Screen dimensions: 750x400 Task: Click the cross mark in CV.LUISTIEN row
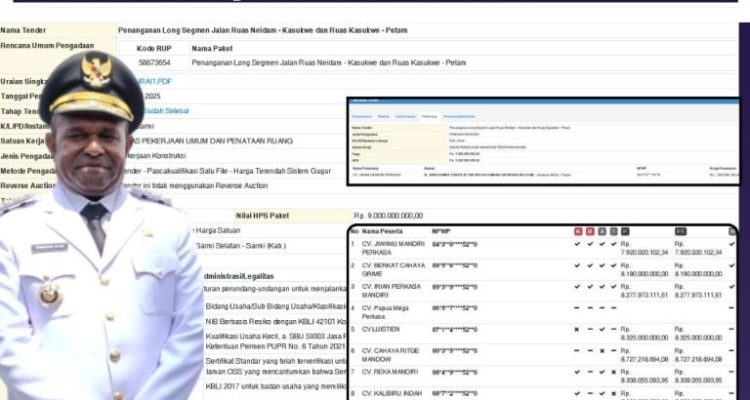pyautogui.click(x=577, y=330)
